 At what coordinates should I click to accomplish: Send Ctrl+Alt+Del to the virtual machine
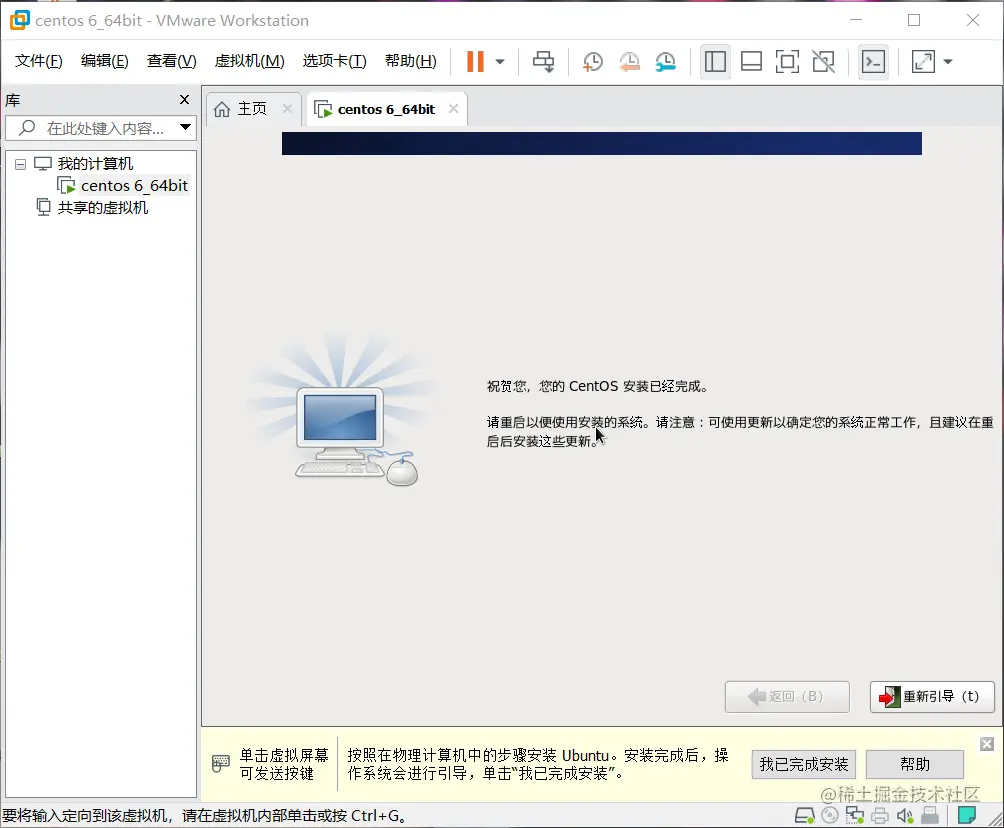(x=544, y=61)
